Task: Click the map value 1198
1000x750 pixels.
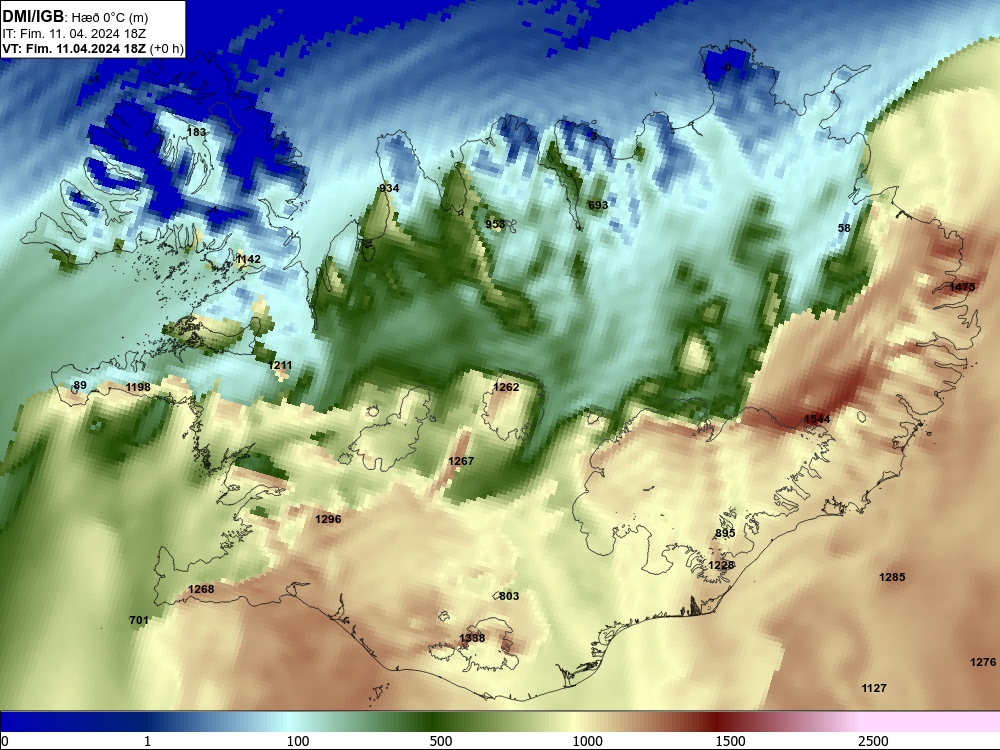Action: (138, 387)
